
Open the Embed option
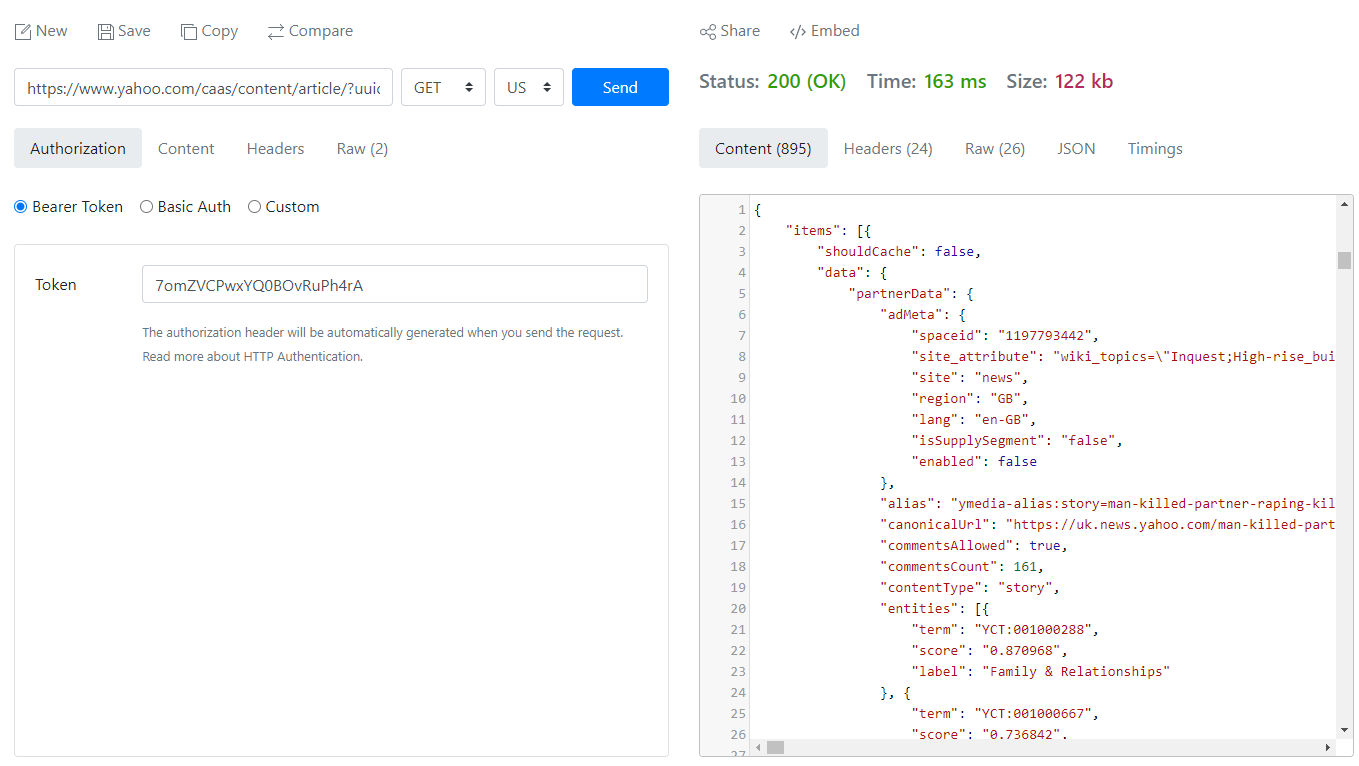click(824, 31)
